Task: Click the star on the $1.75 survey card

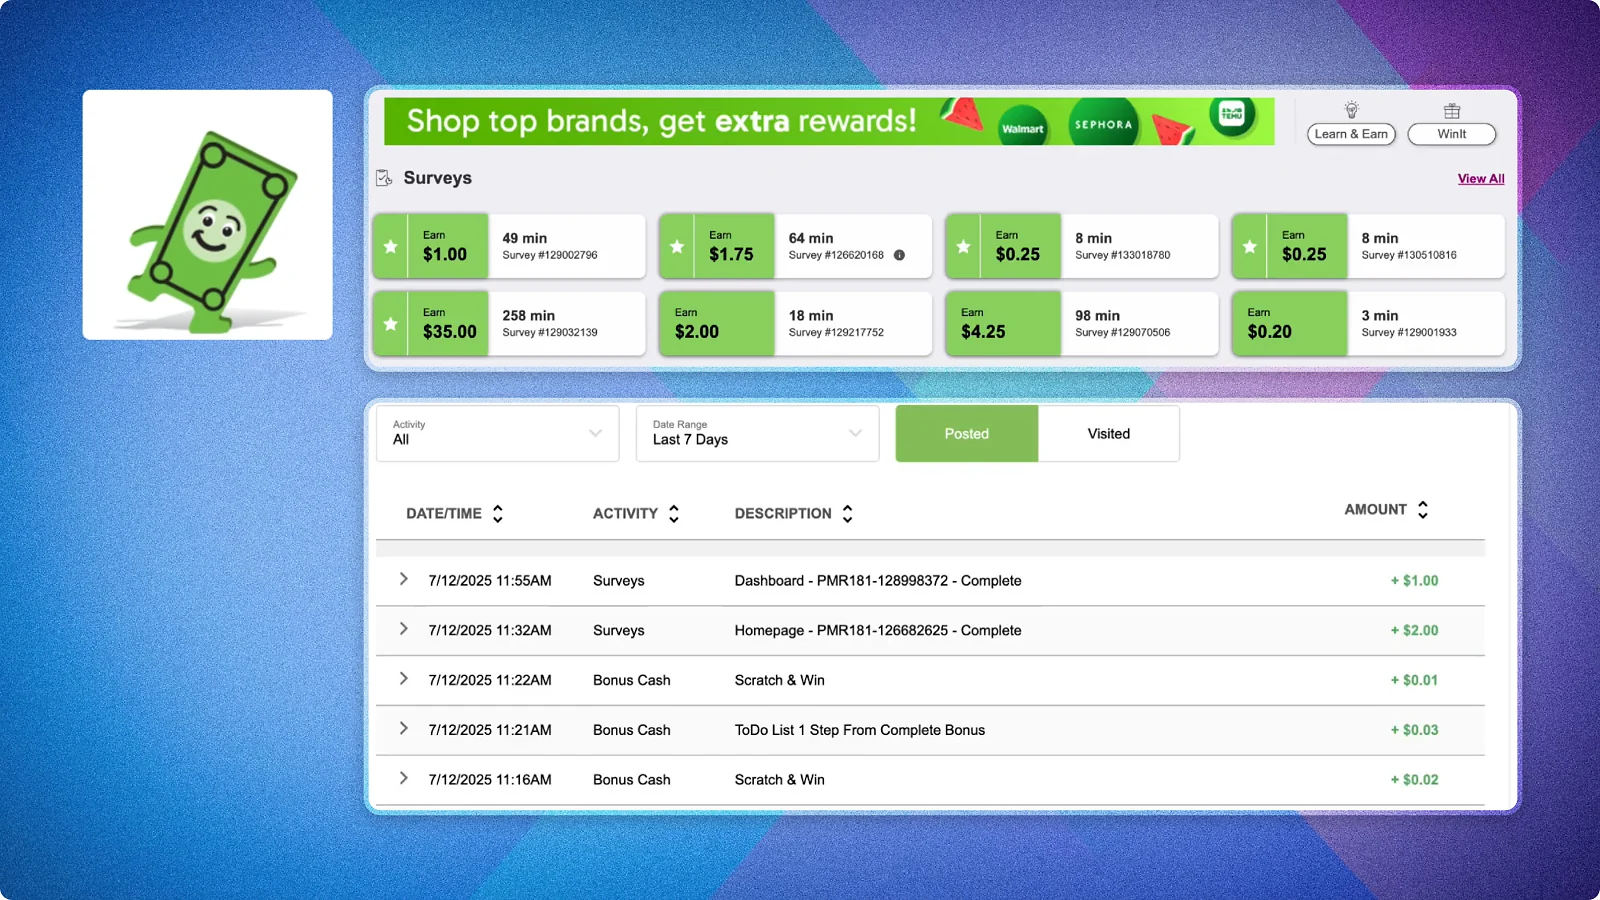Action: (677, 246)
